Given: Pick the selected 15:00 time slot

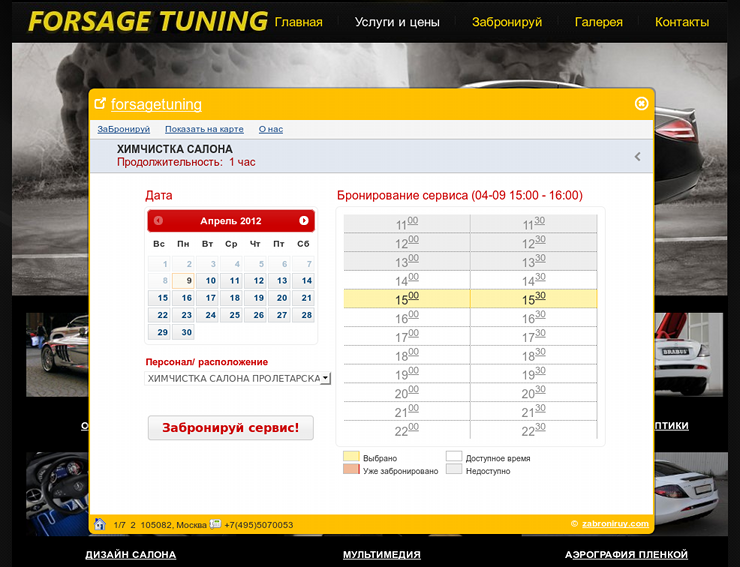Looking at the screenshot, I should (407, 299).
